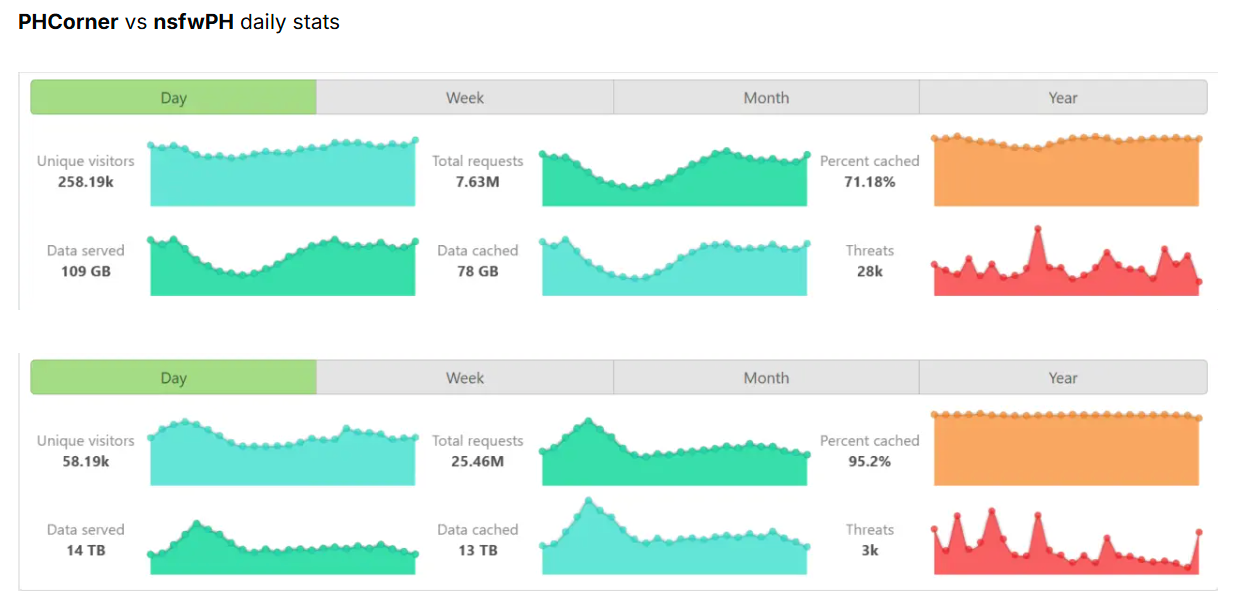The height and width of the screenshot is (610, 1235).
Task: Open the Data served chart showing 14 TB
Action: (x=283, y=548)
